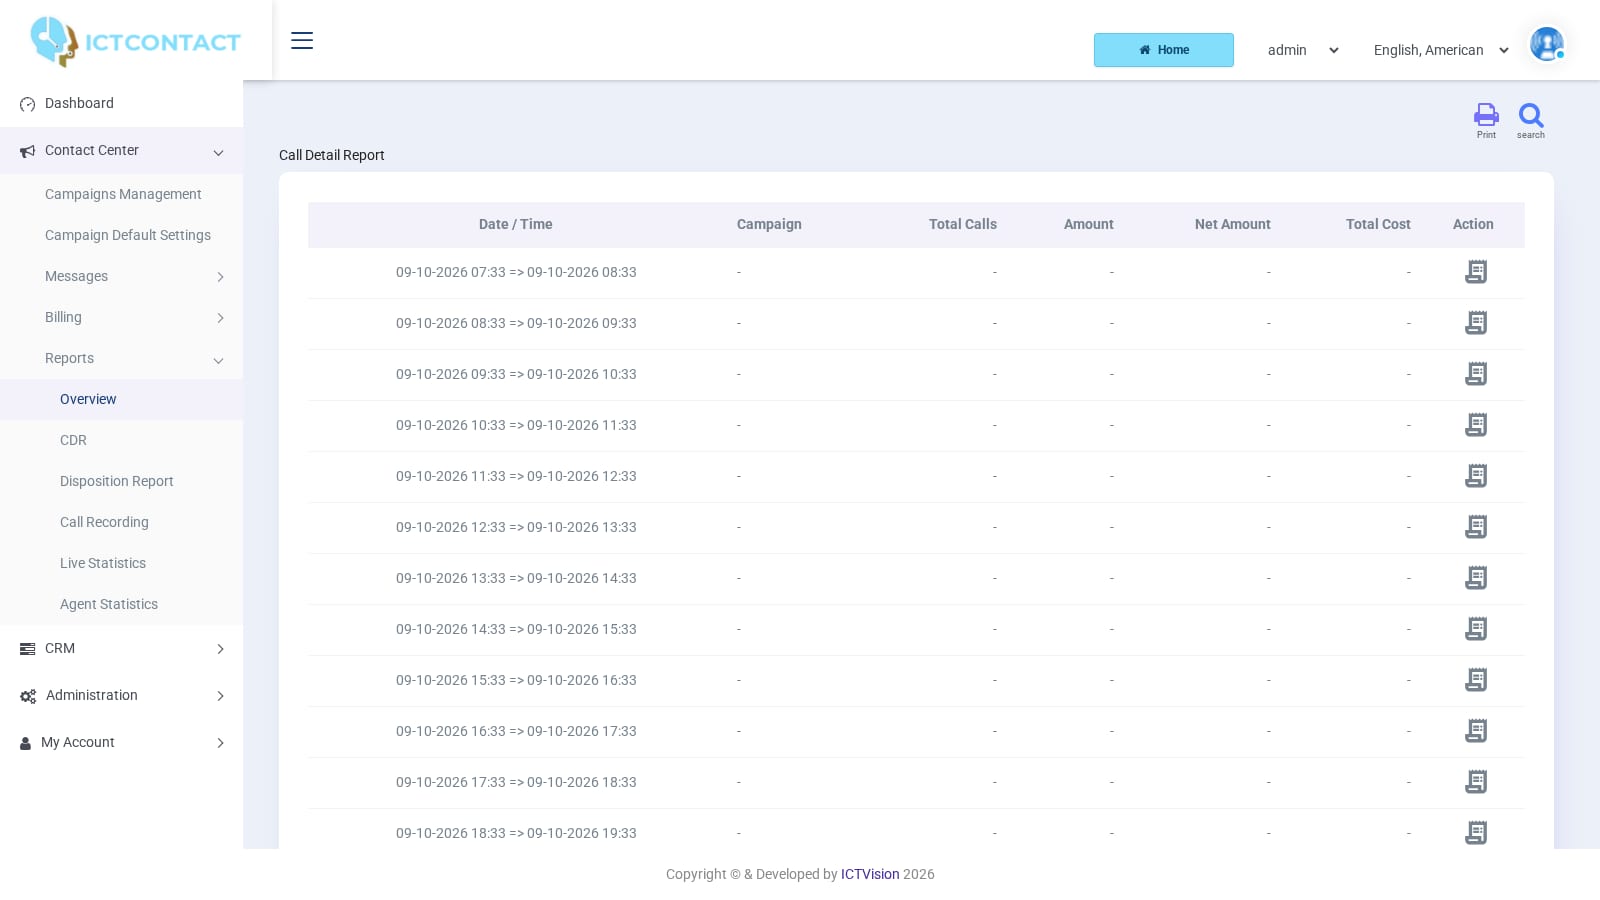Open the user avatar profile icon
The image size is (1600, 900).
coord(1547,44)
